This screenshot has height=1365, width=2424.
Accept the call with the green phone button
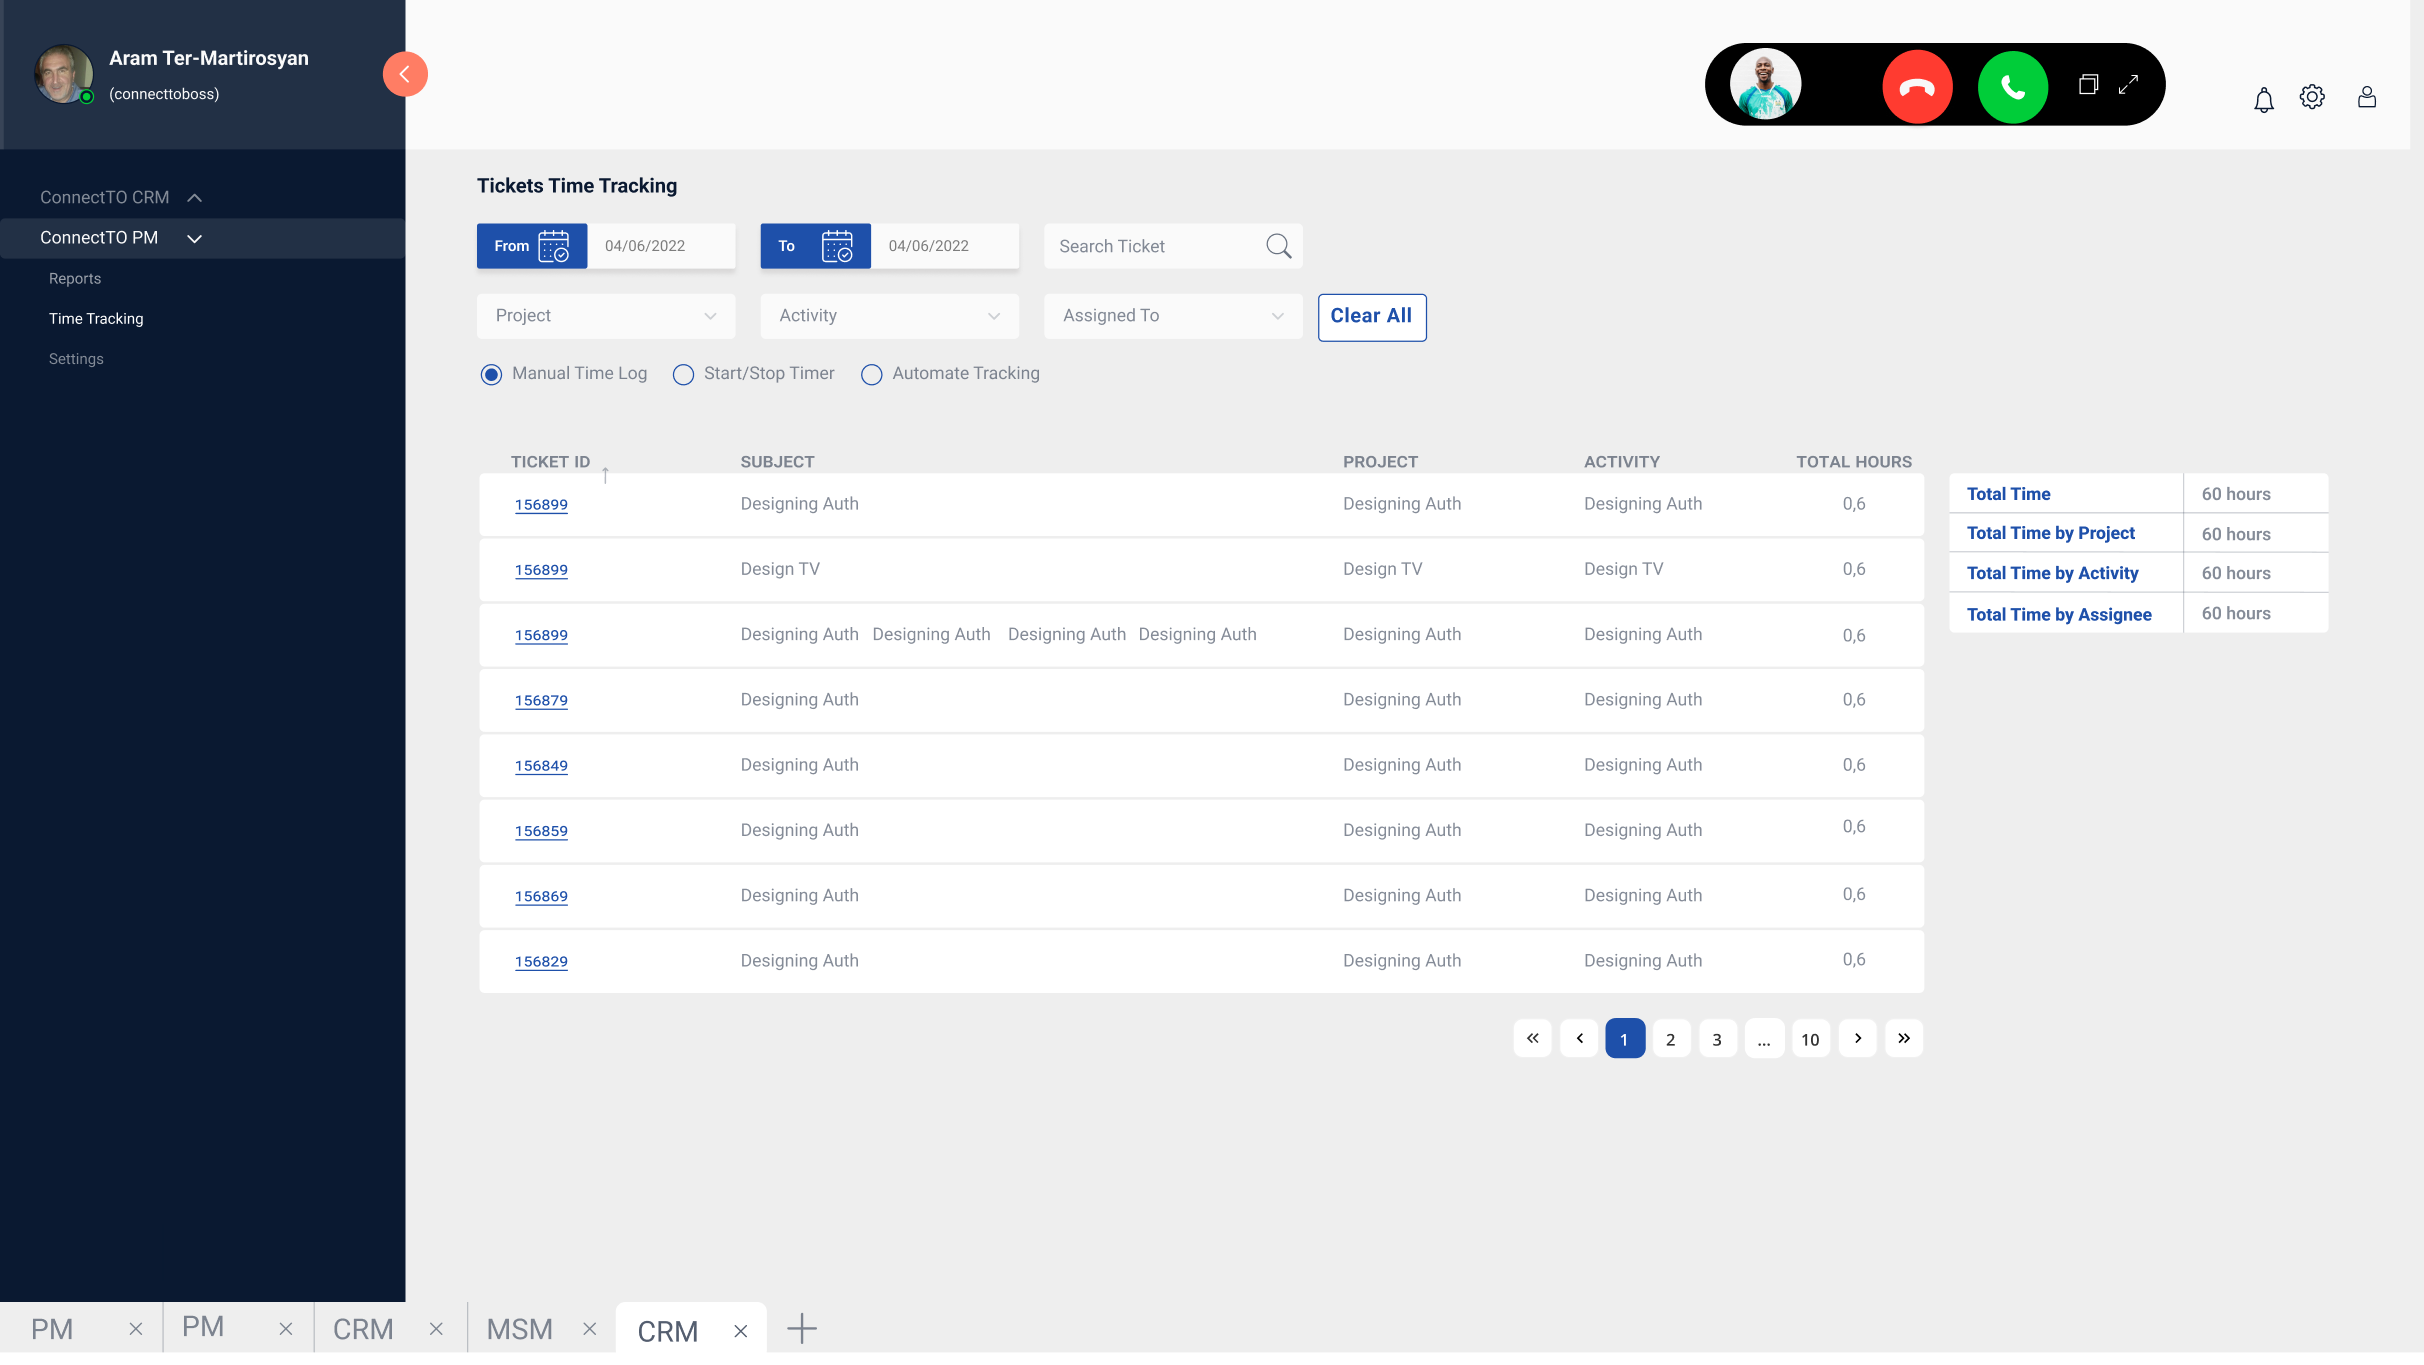2012,87
